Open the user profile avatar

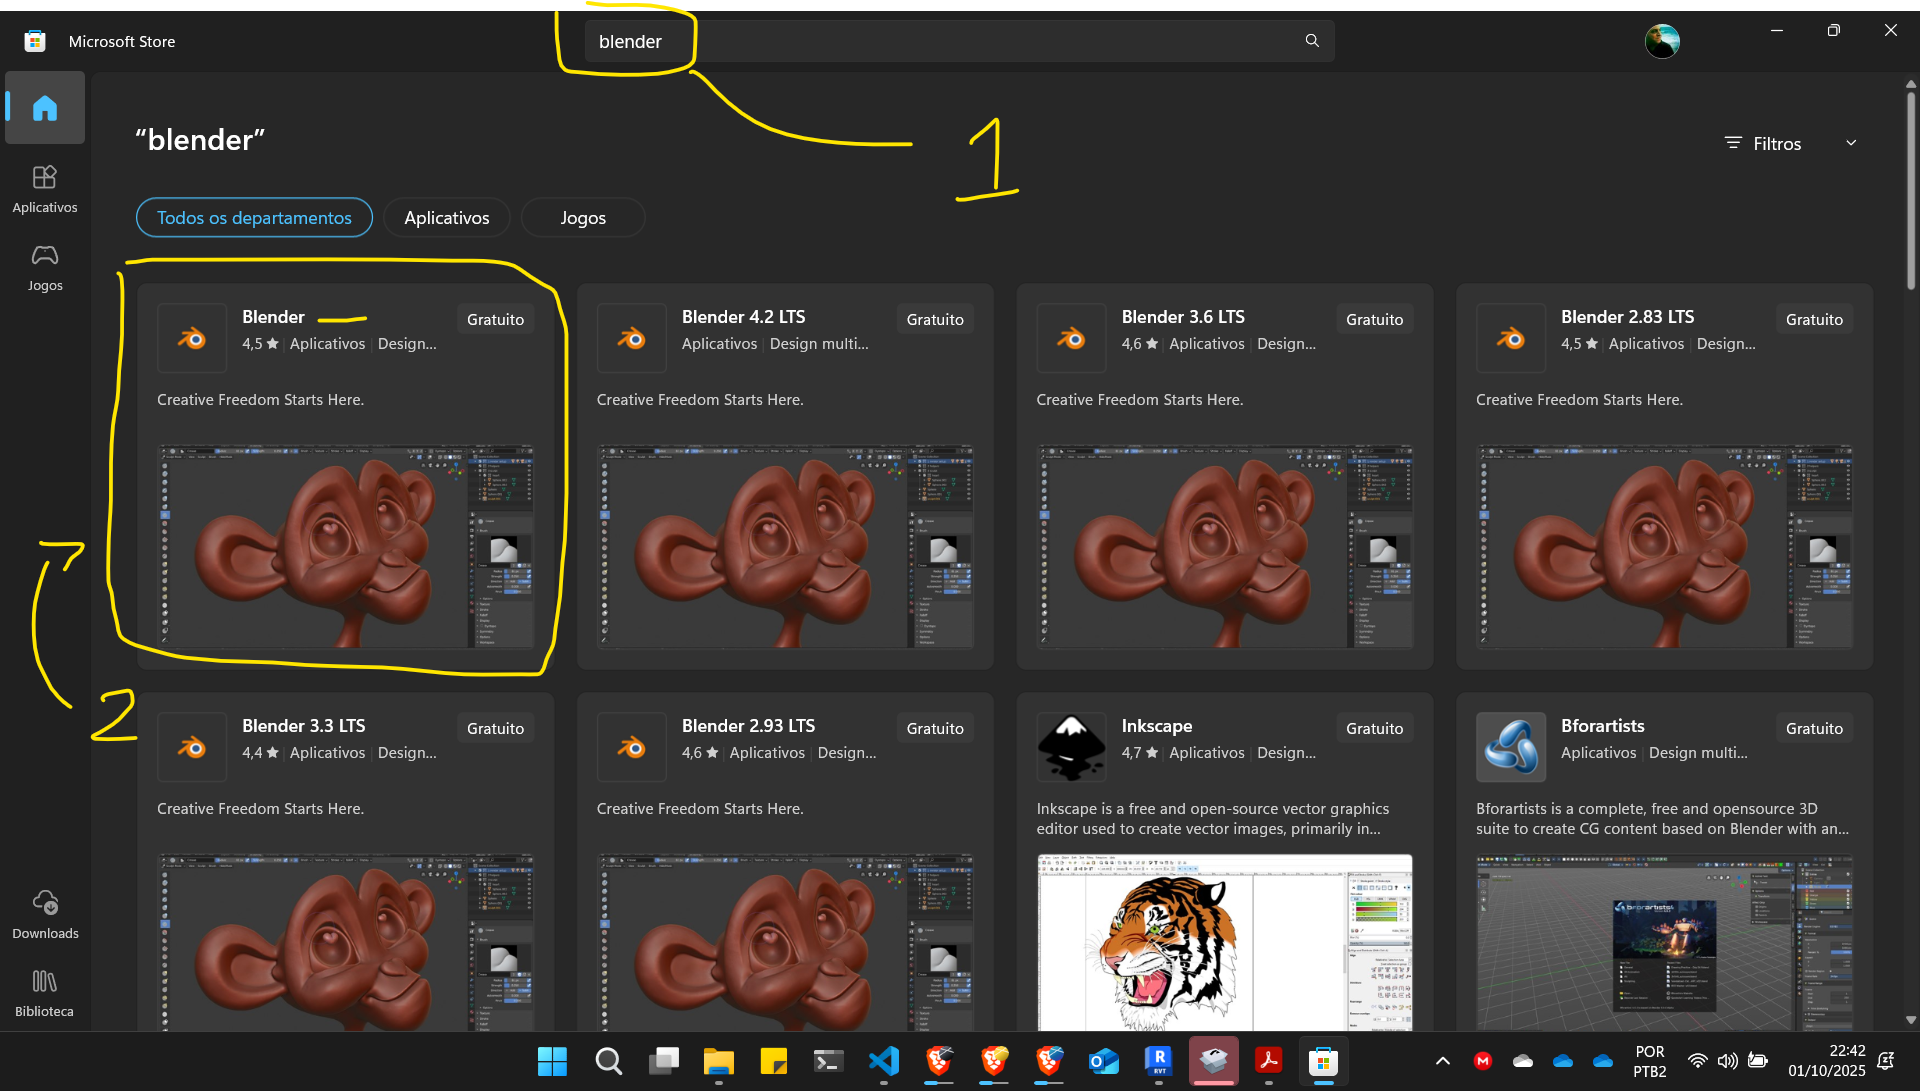point(1661,41)
